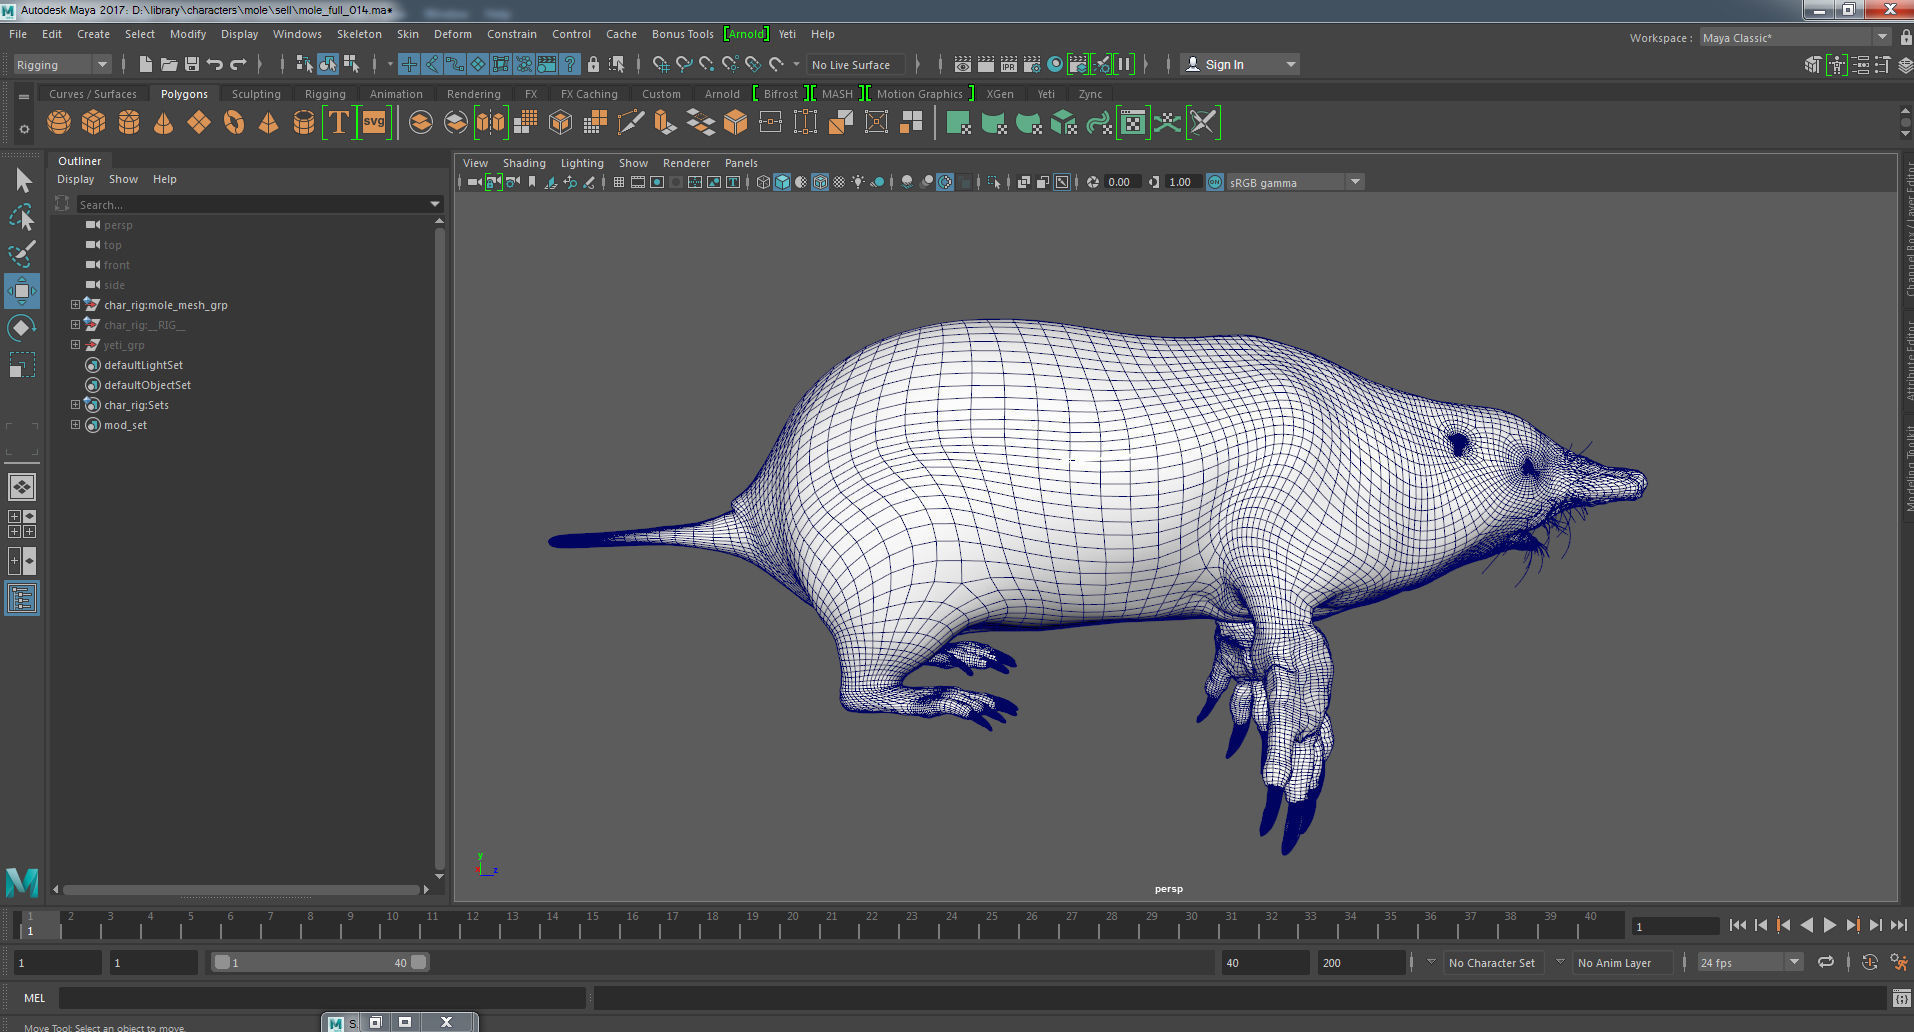This screenshot has width=1914, height=1032.
Task: Toggle color management ON button
Action: [x=1215, y=182]
